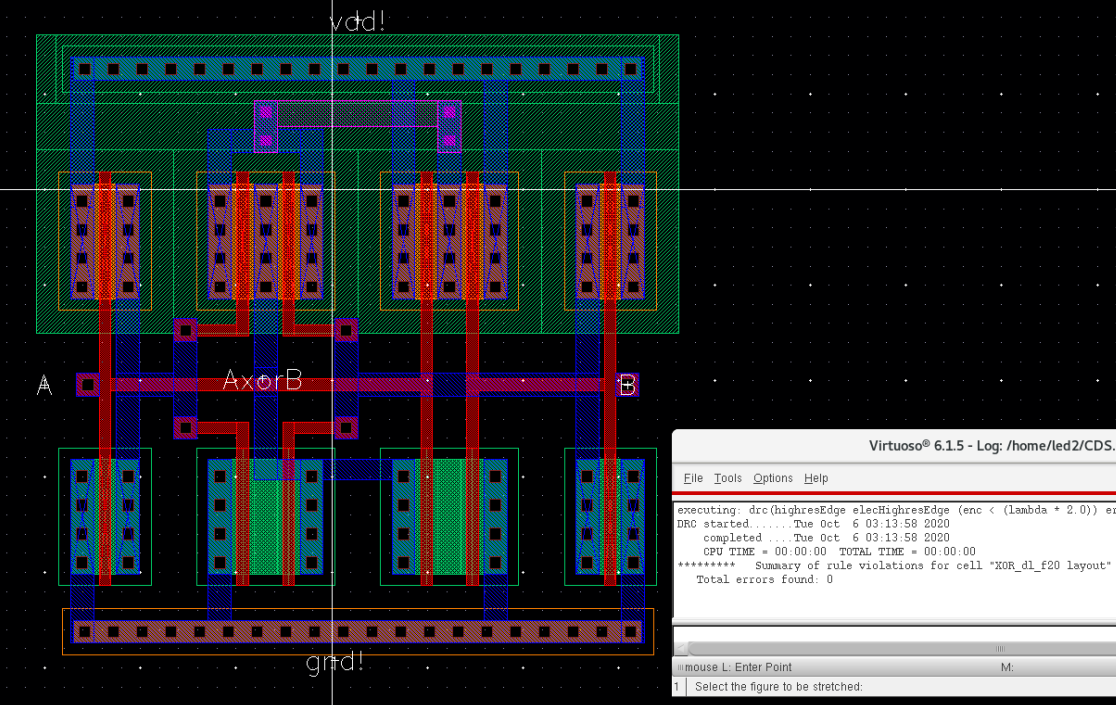Open the Options menu in the log window
The image size is (1116, 705).
pos(773,478)
